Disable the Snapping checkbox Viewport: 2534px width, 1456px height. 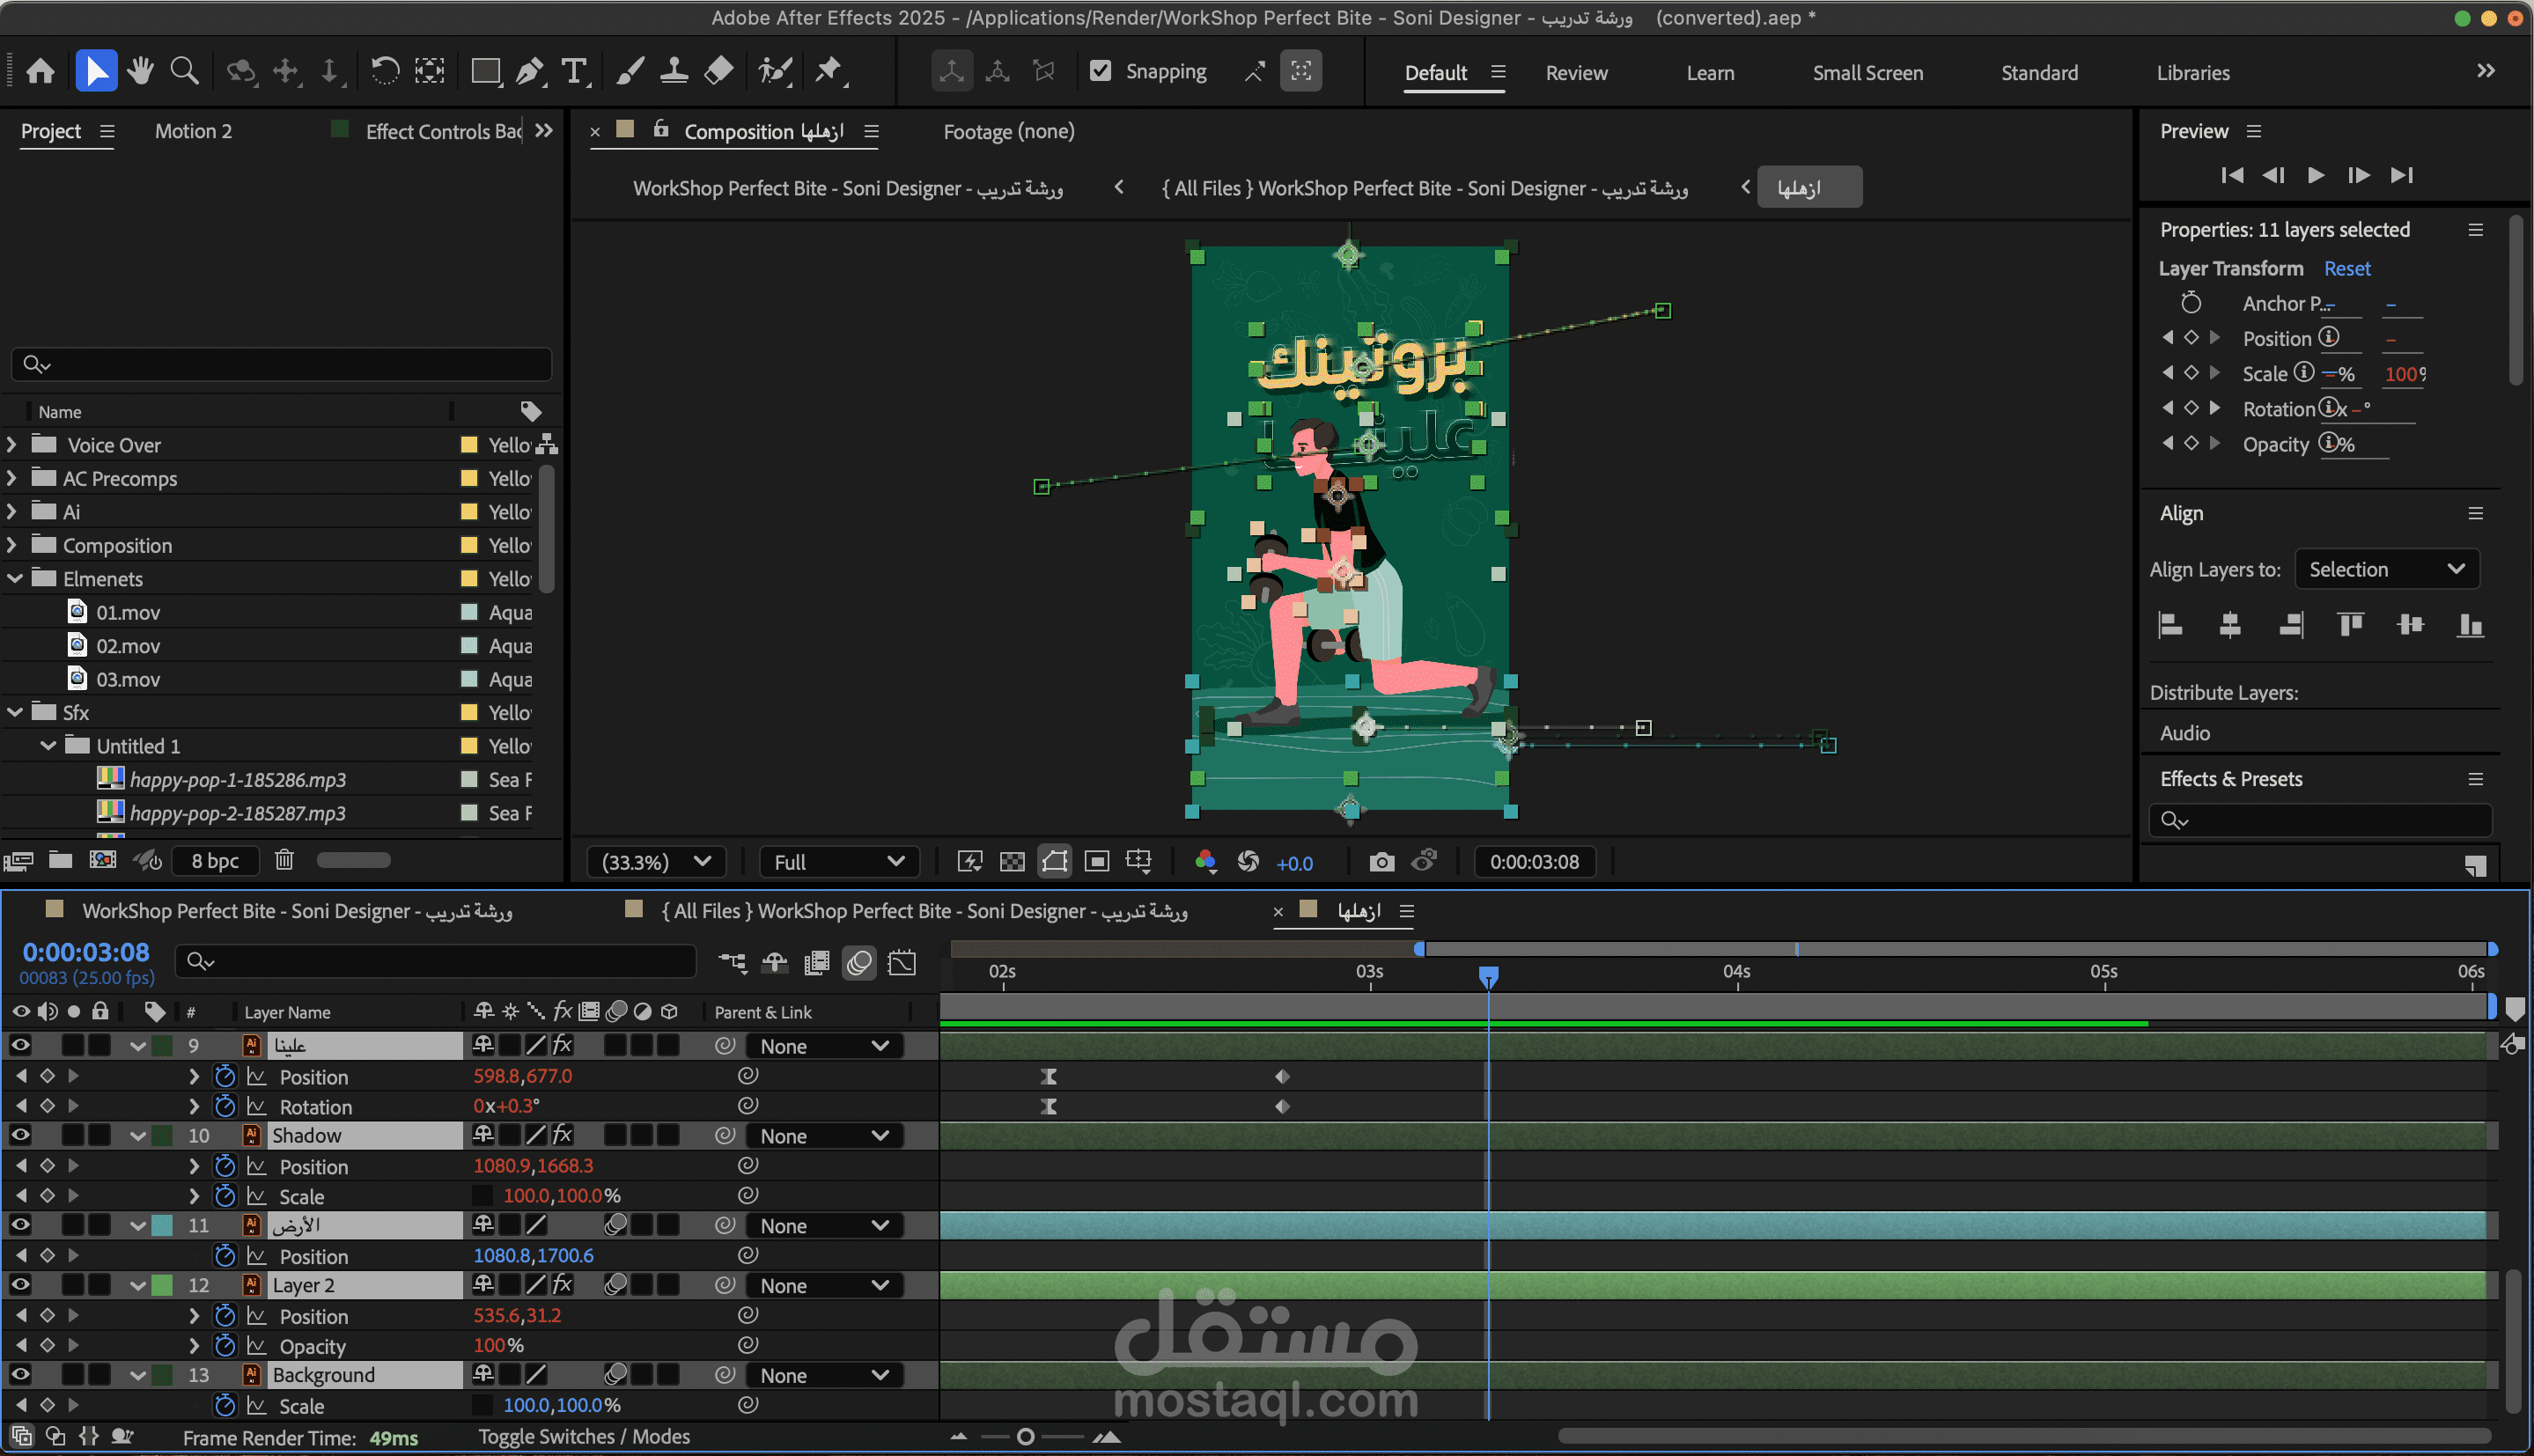point(1100,71)
